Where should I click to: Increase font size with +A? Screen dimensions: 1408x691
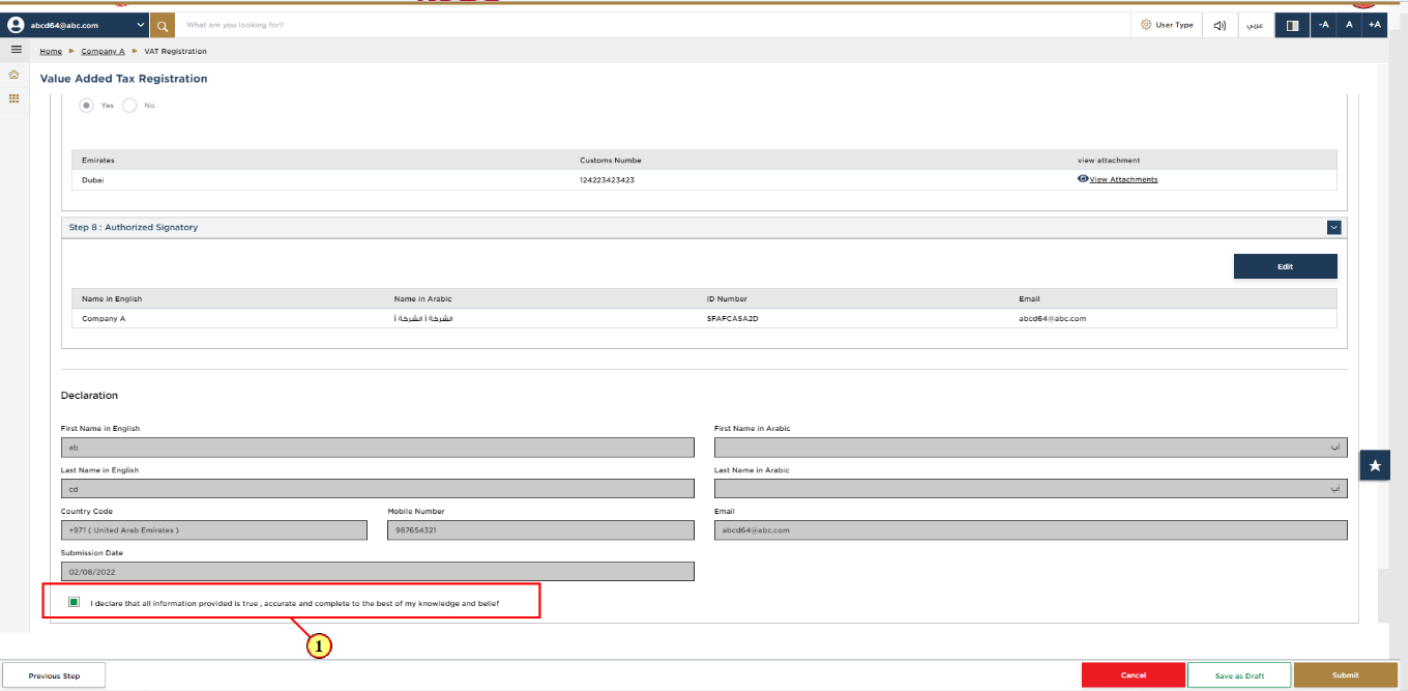coord(1375,25)
